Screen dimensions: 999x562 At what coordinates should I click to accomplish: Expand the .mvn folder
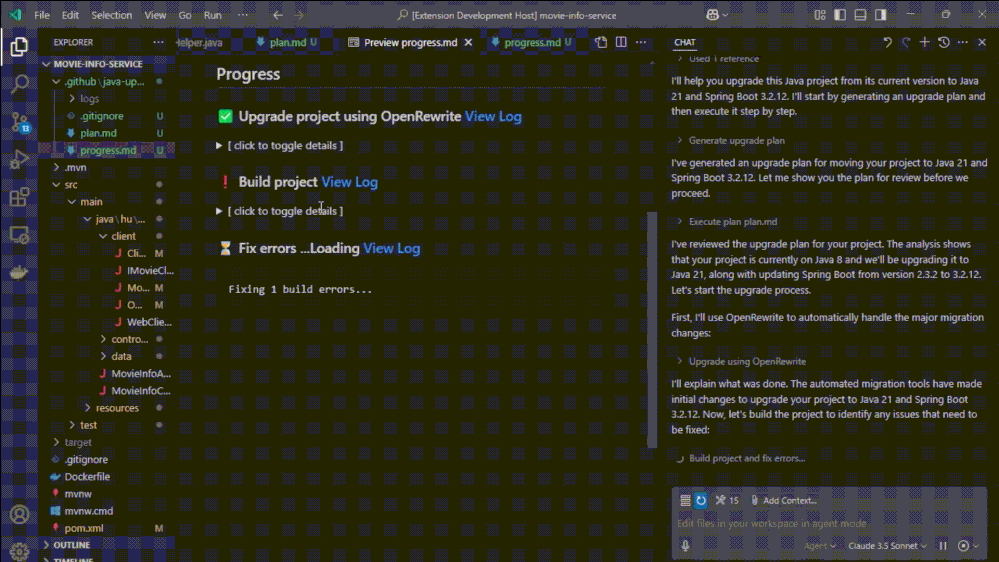click(75, 167)
